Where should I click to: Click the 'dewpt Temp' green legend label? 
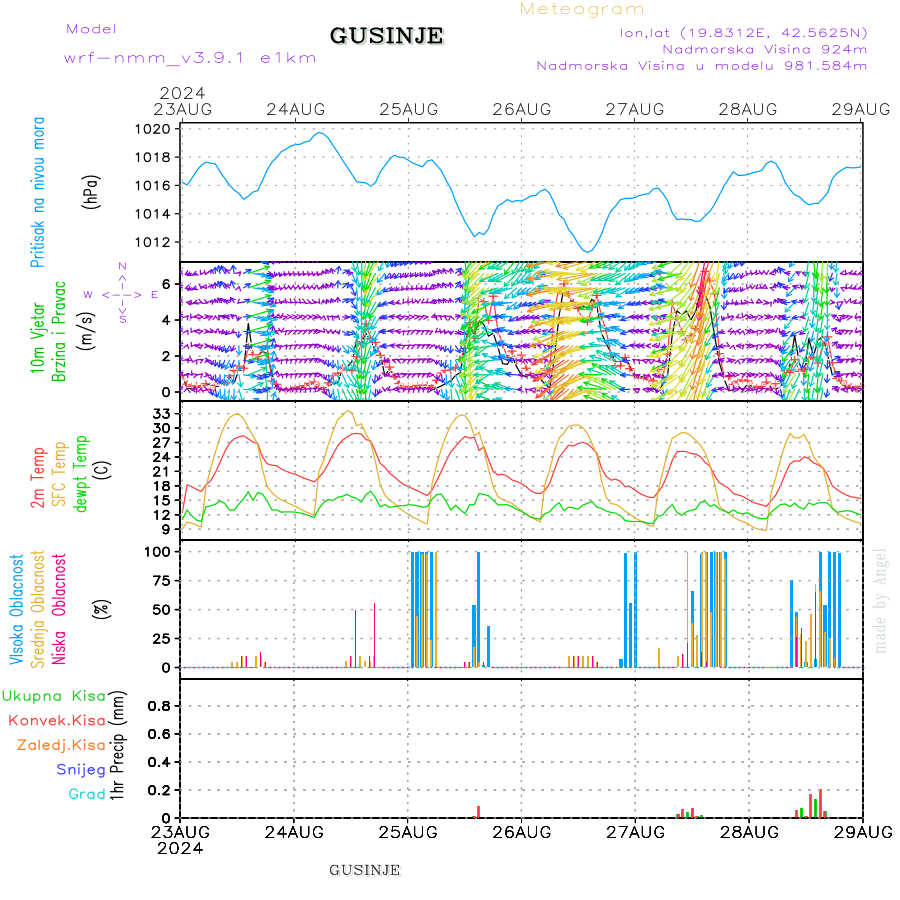pyautogui.click(x=81, y=474)
